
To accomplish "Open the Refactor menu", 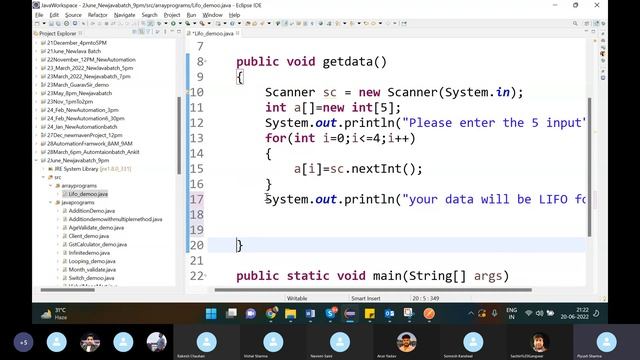I will 98,15.
